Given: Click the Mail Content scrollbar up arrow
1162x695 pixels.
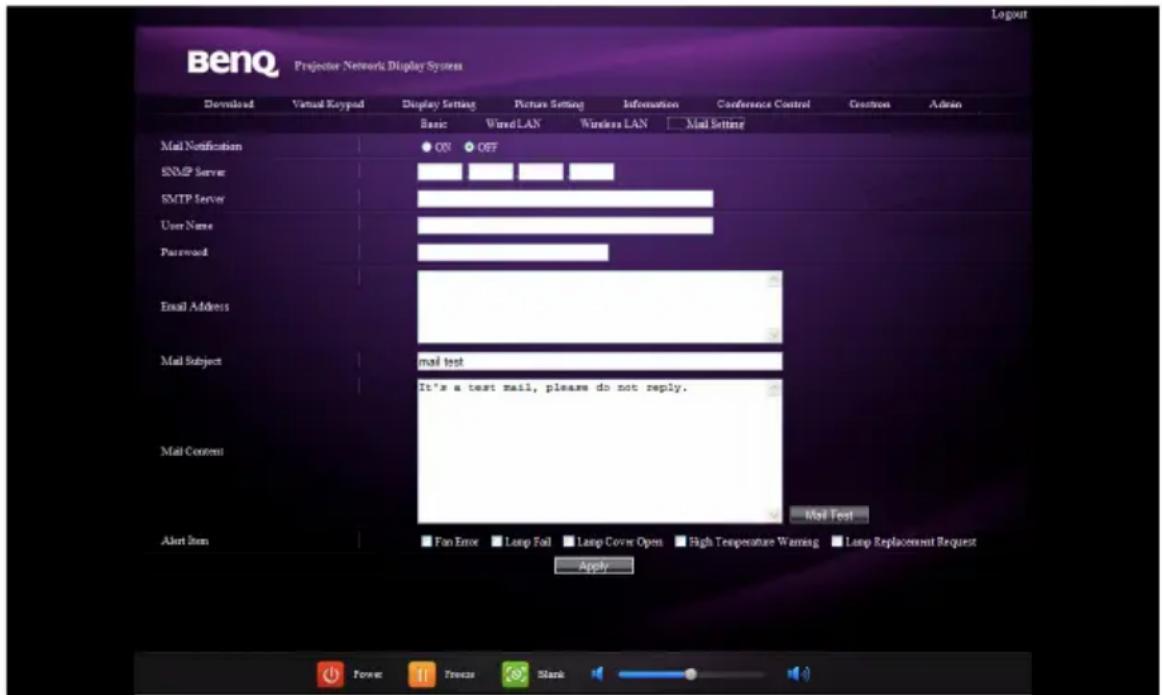Looking at the screenshot, I should 774,388.
